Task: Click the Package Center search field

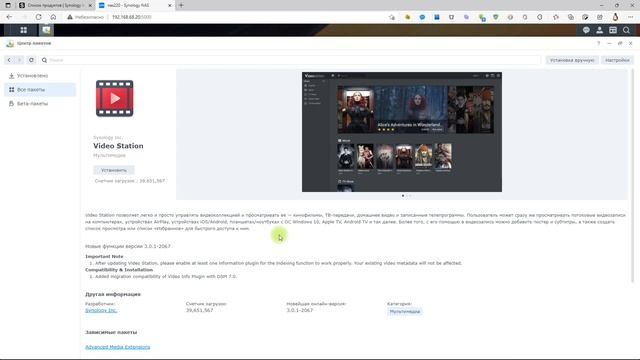Action: [291, 60]
